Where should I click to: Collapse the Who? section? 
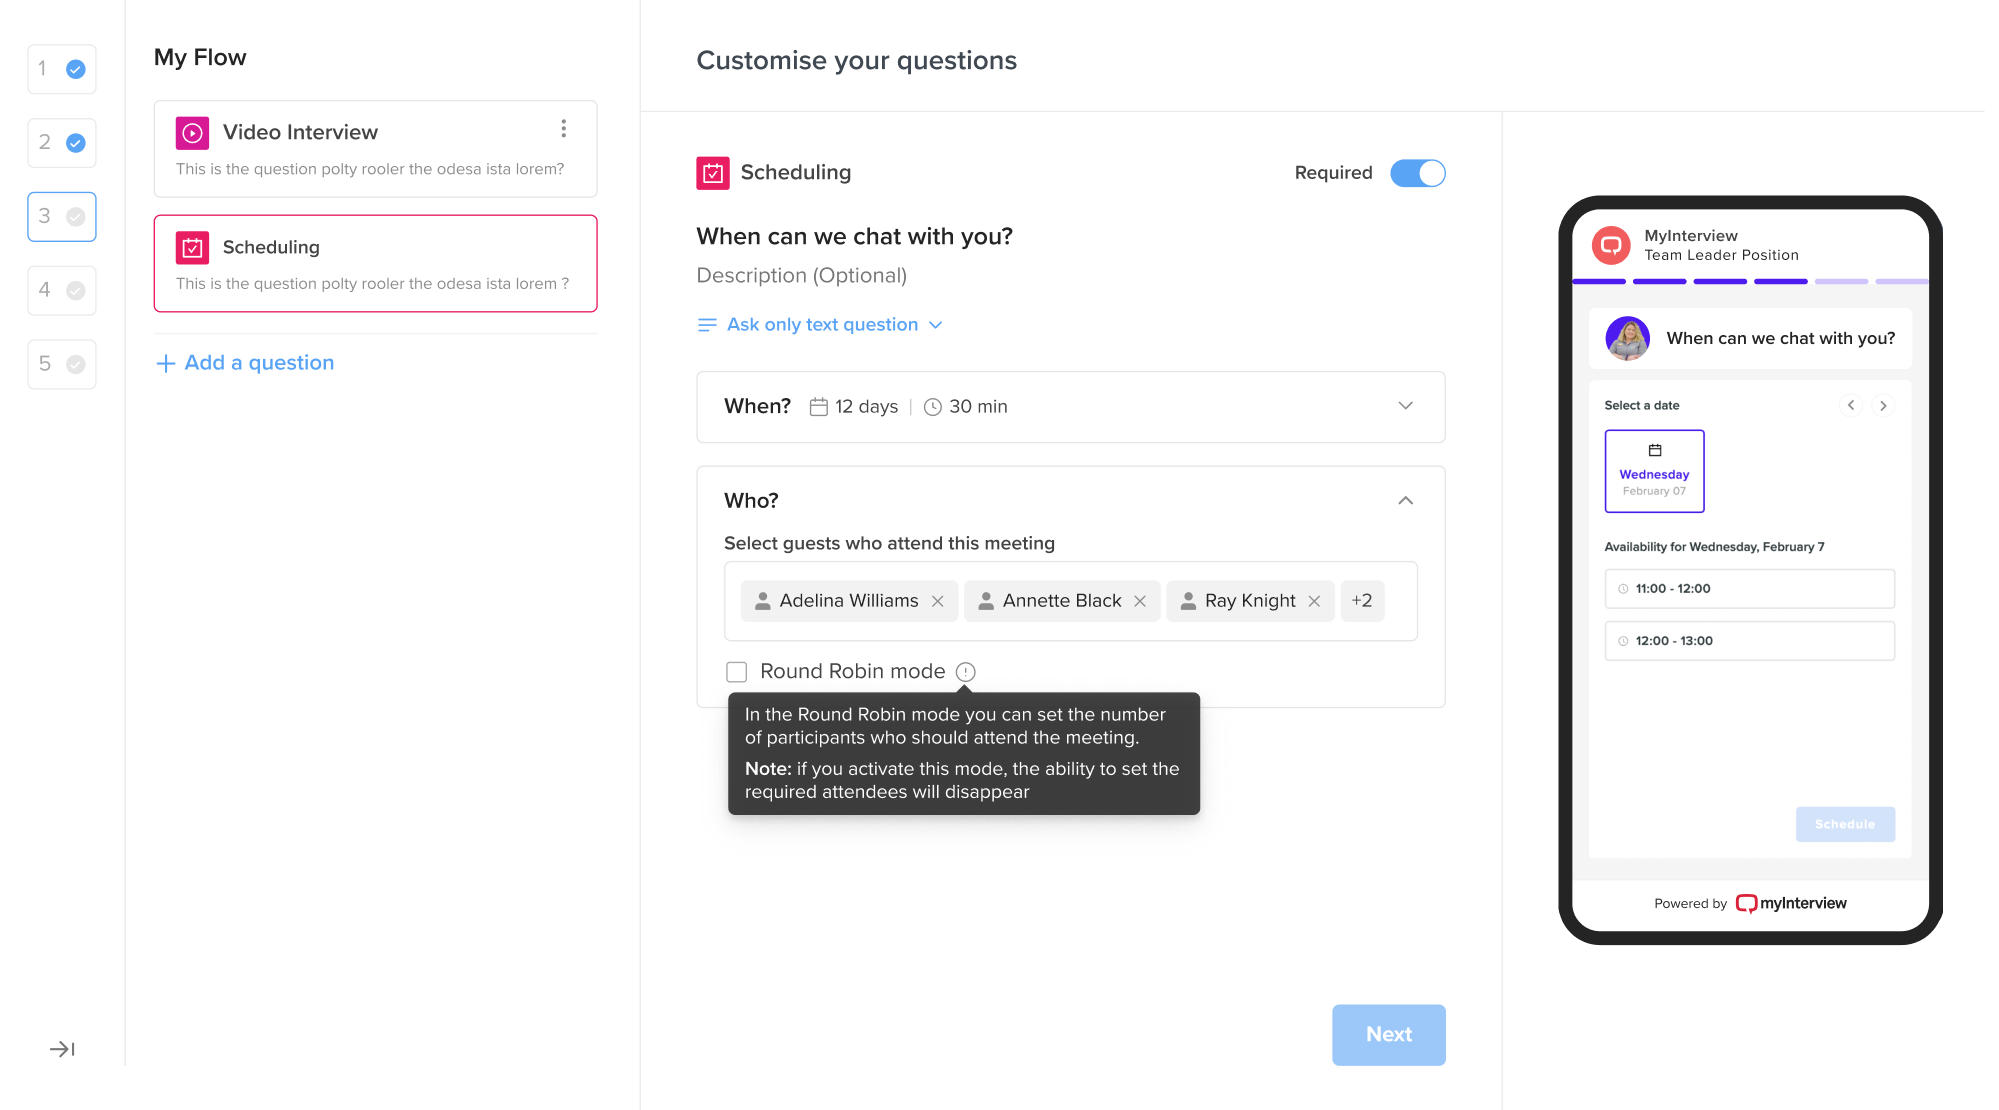tap(1405, 501)
